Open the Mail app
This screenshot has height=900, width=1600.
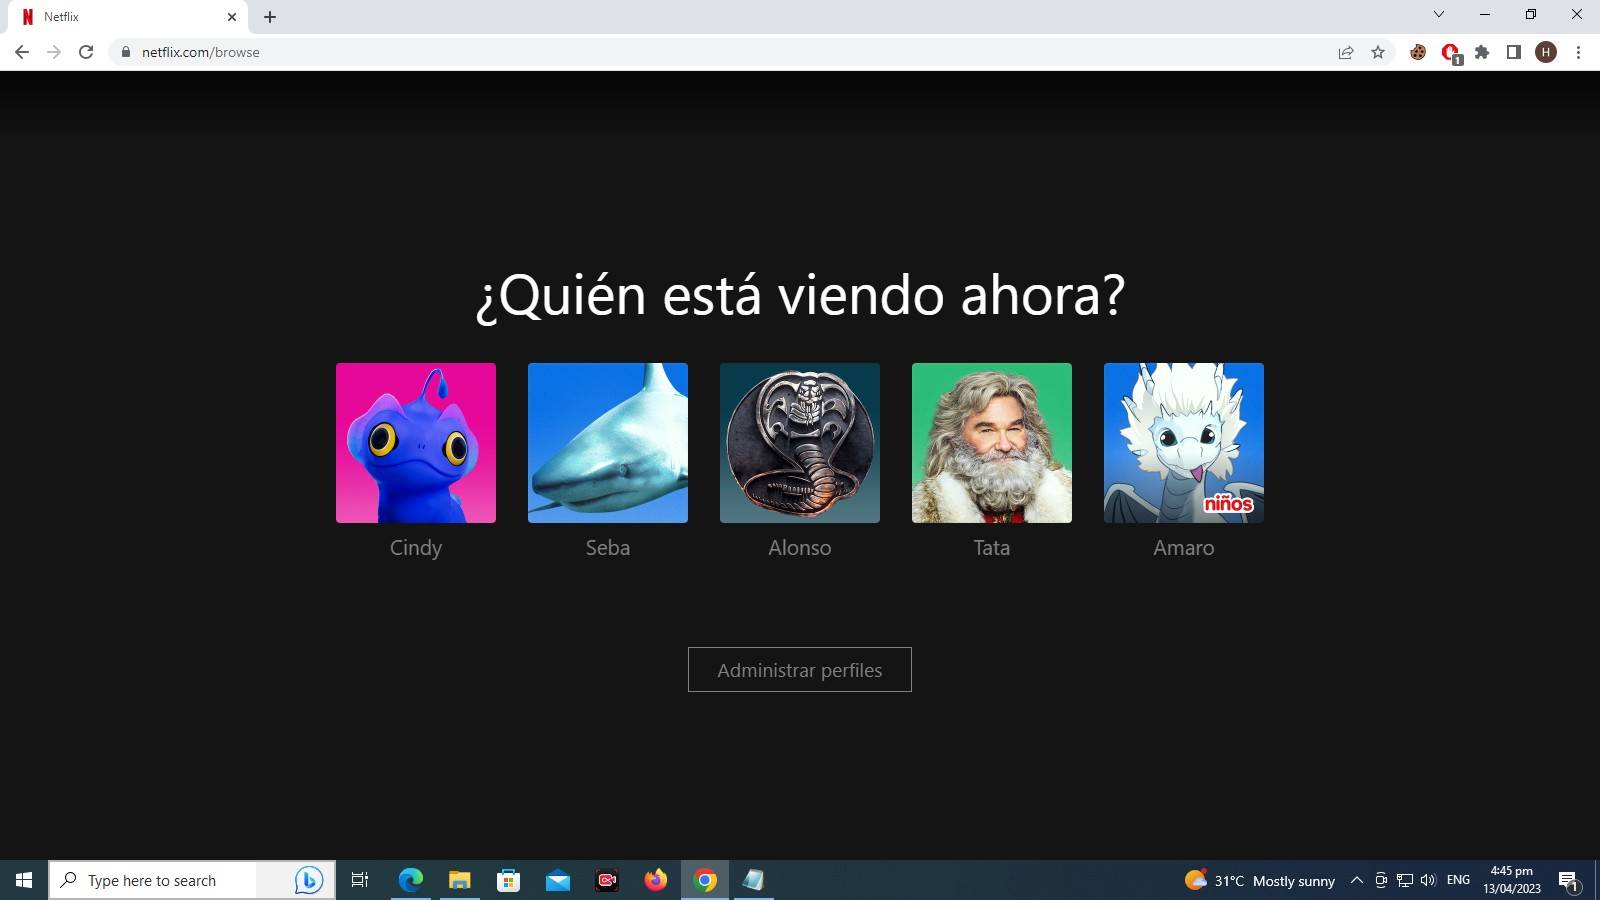click(x=558, y=880)
